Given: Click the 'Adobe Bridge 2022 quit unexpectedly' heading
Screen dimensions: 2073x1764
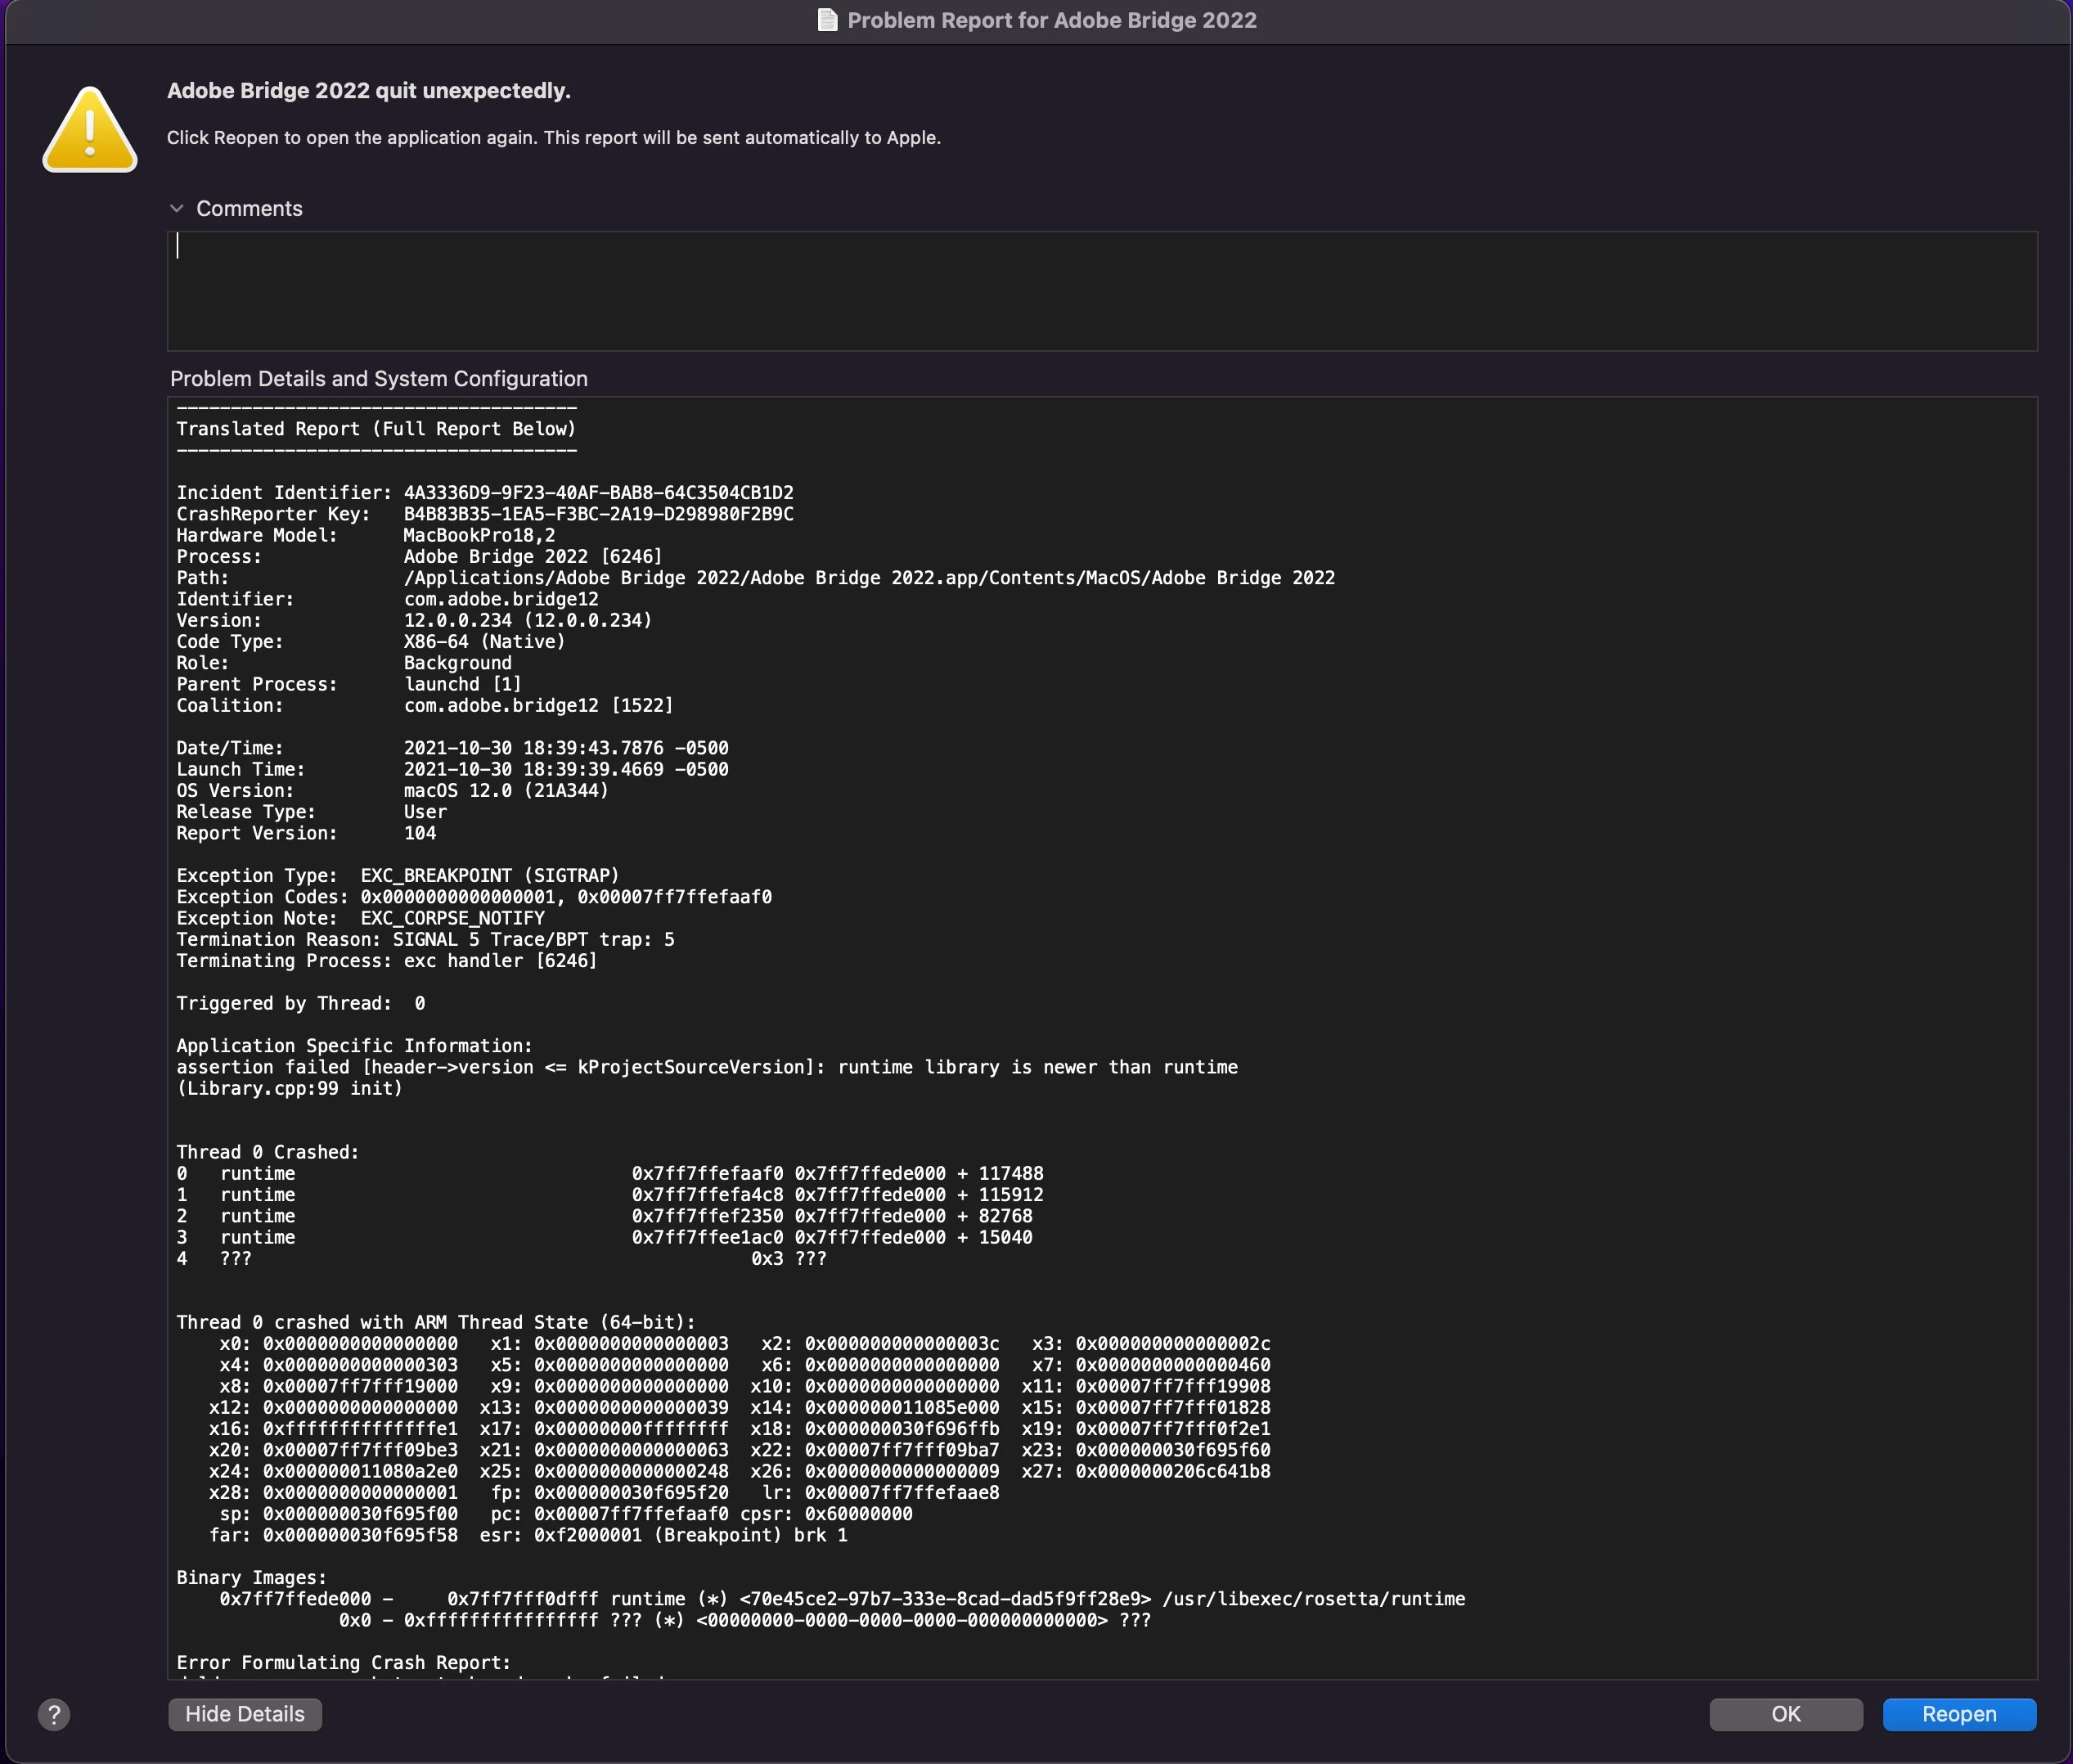Looking at the screenshot, I should pos(368,91).
